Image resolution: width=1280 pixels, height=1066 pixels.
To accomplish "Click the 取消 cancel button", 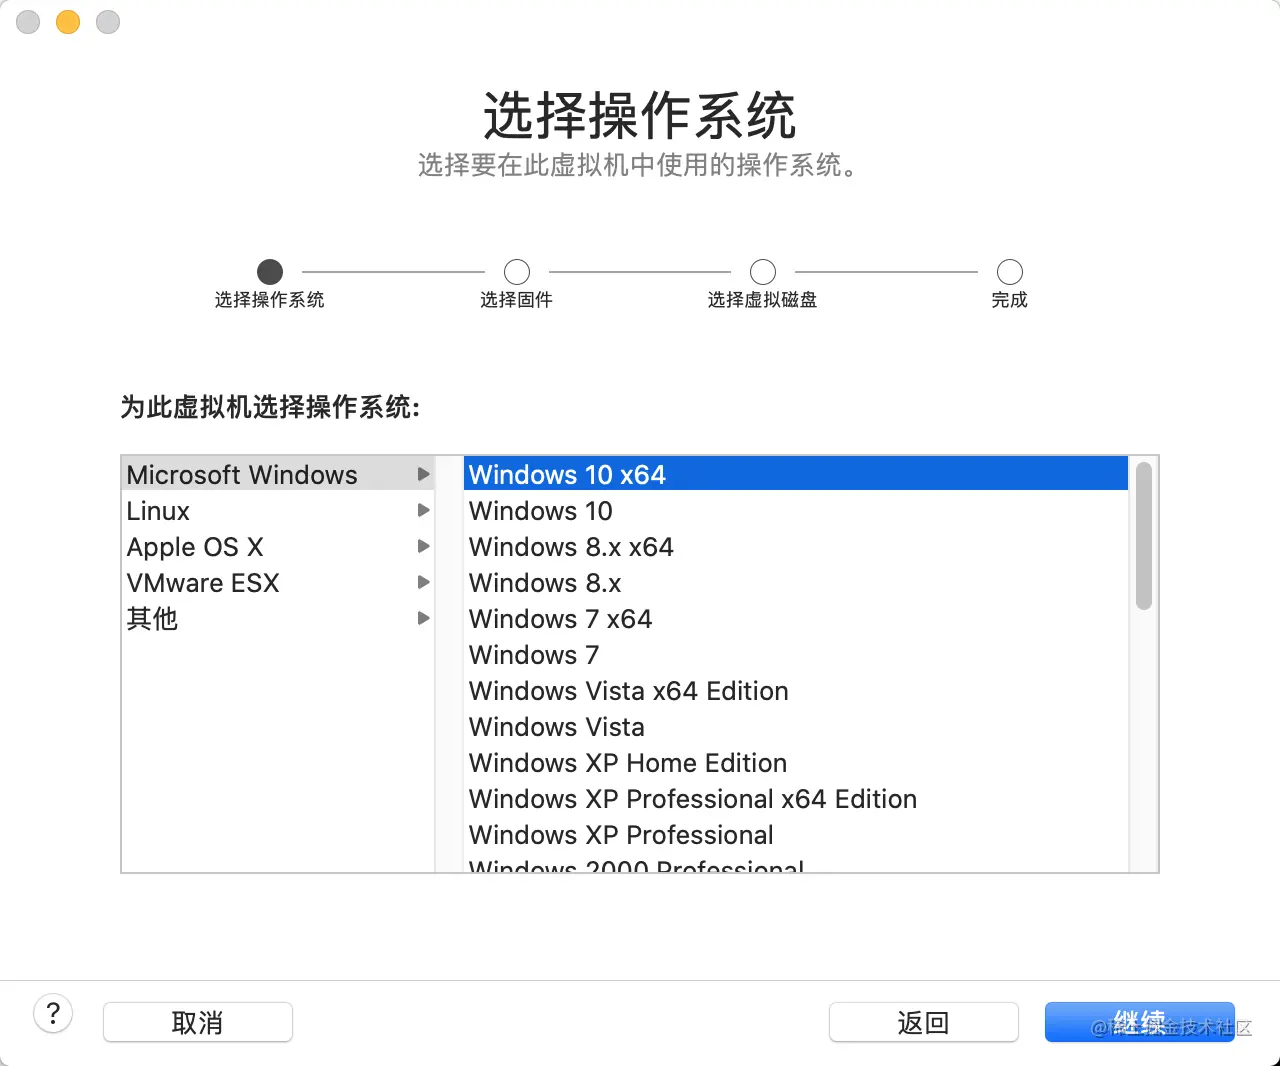I will [198, 1022].
